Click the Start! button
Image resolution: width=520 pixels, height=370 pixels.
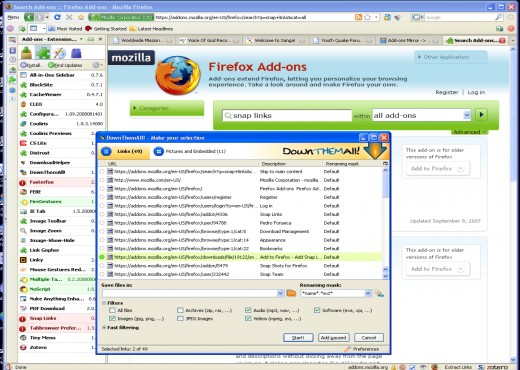tap(298, 338)
